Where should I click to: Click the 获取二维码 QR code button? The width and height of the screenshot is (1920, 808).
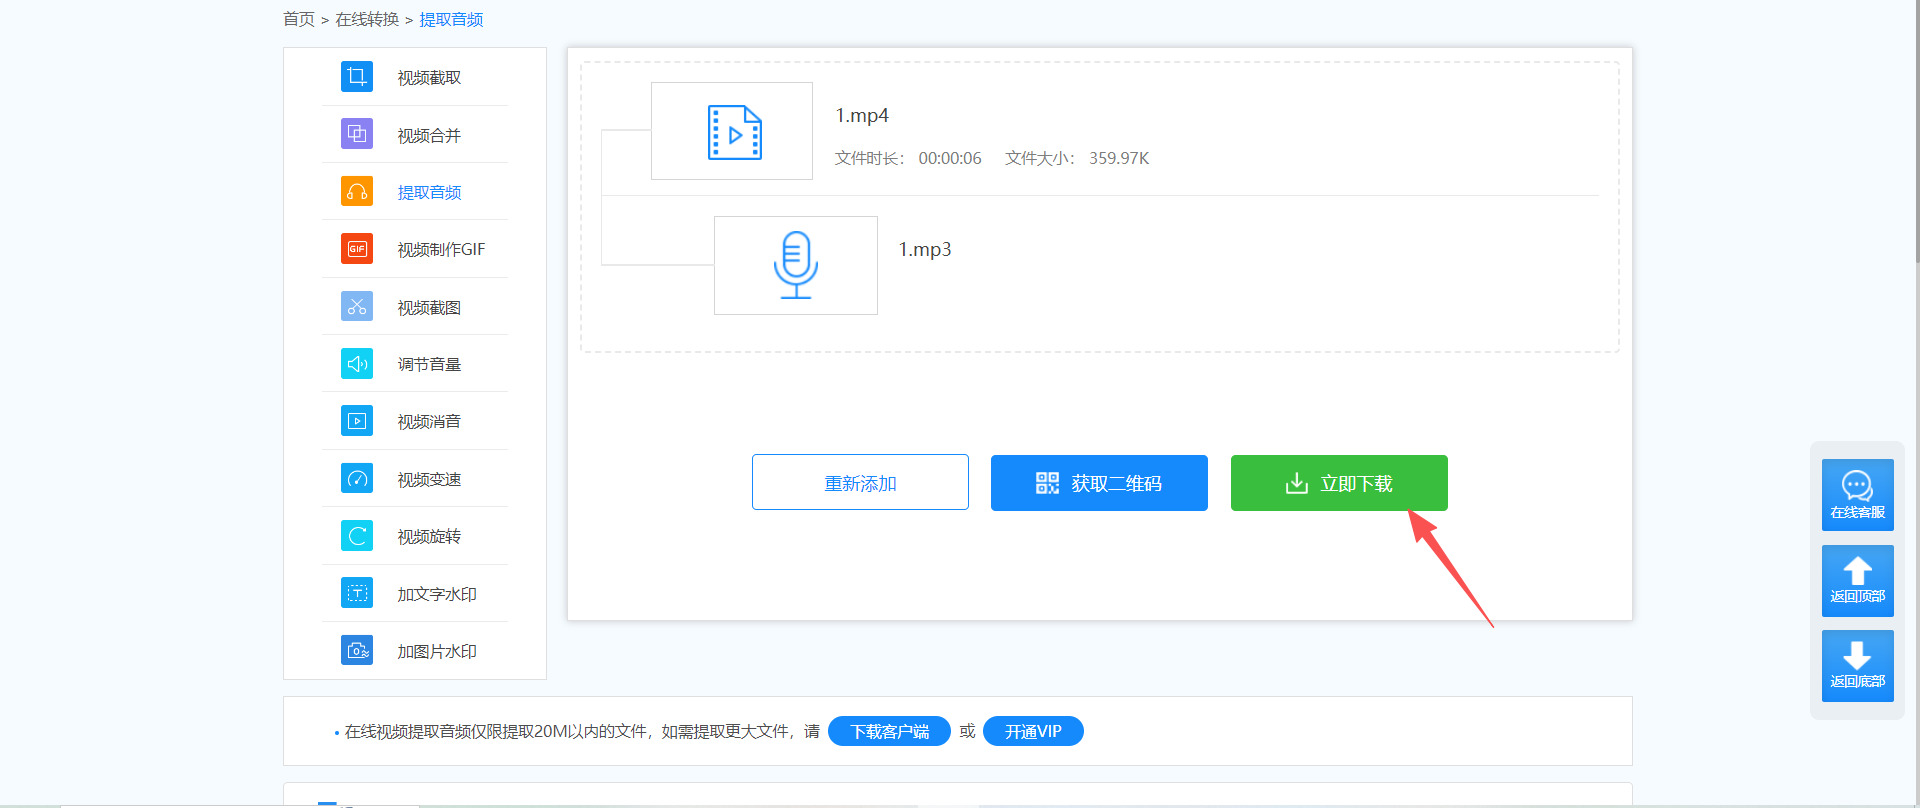[1098, 483]
